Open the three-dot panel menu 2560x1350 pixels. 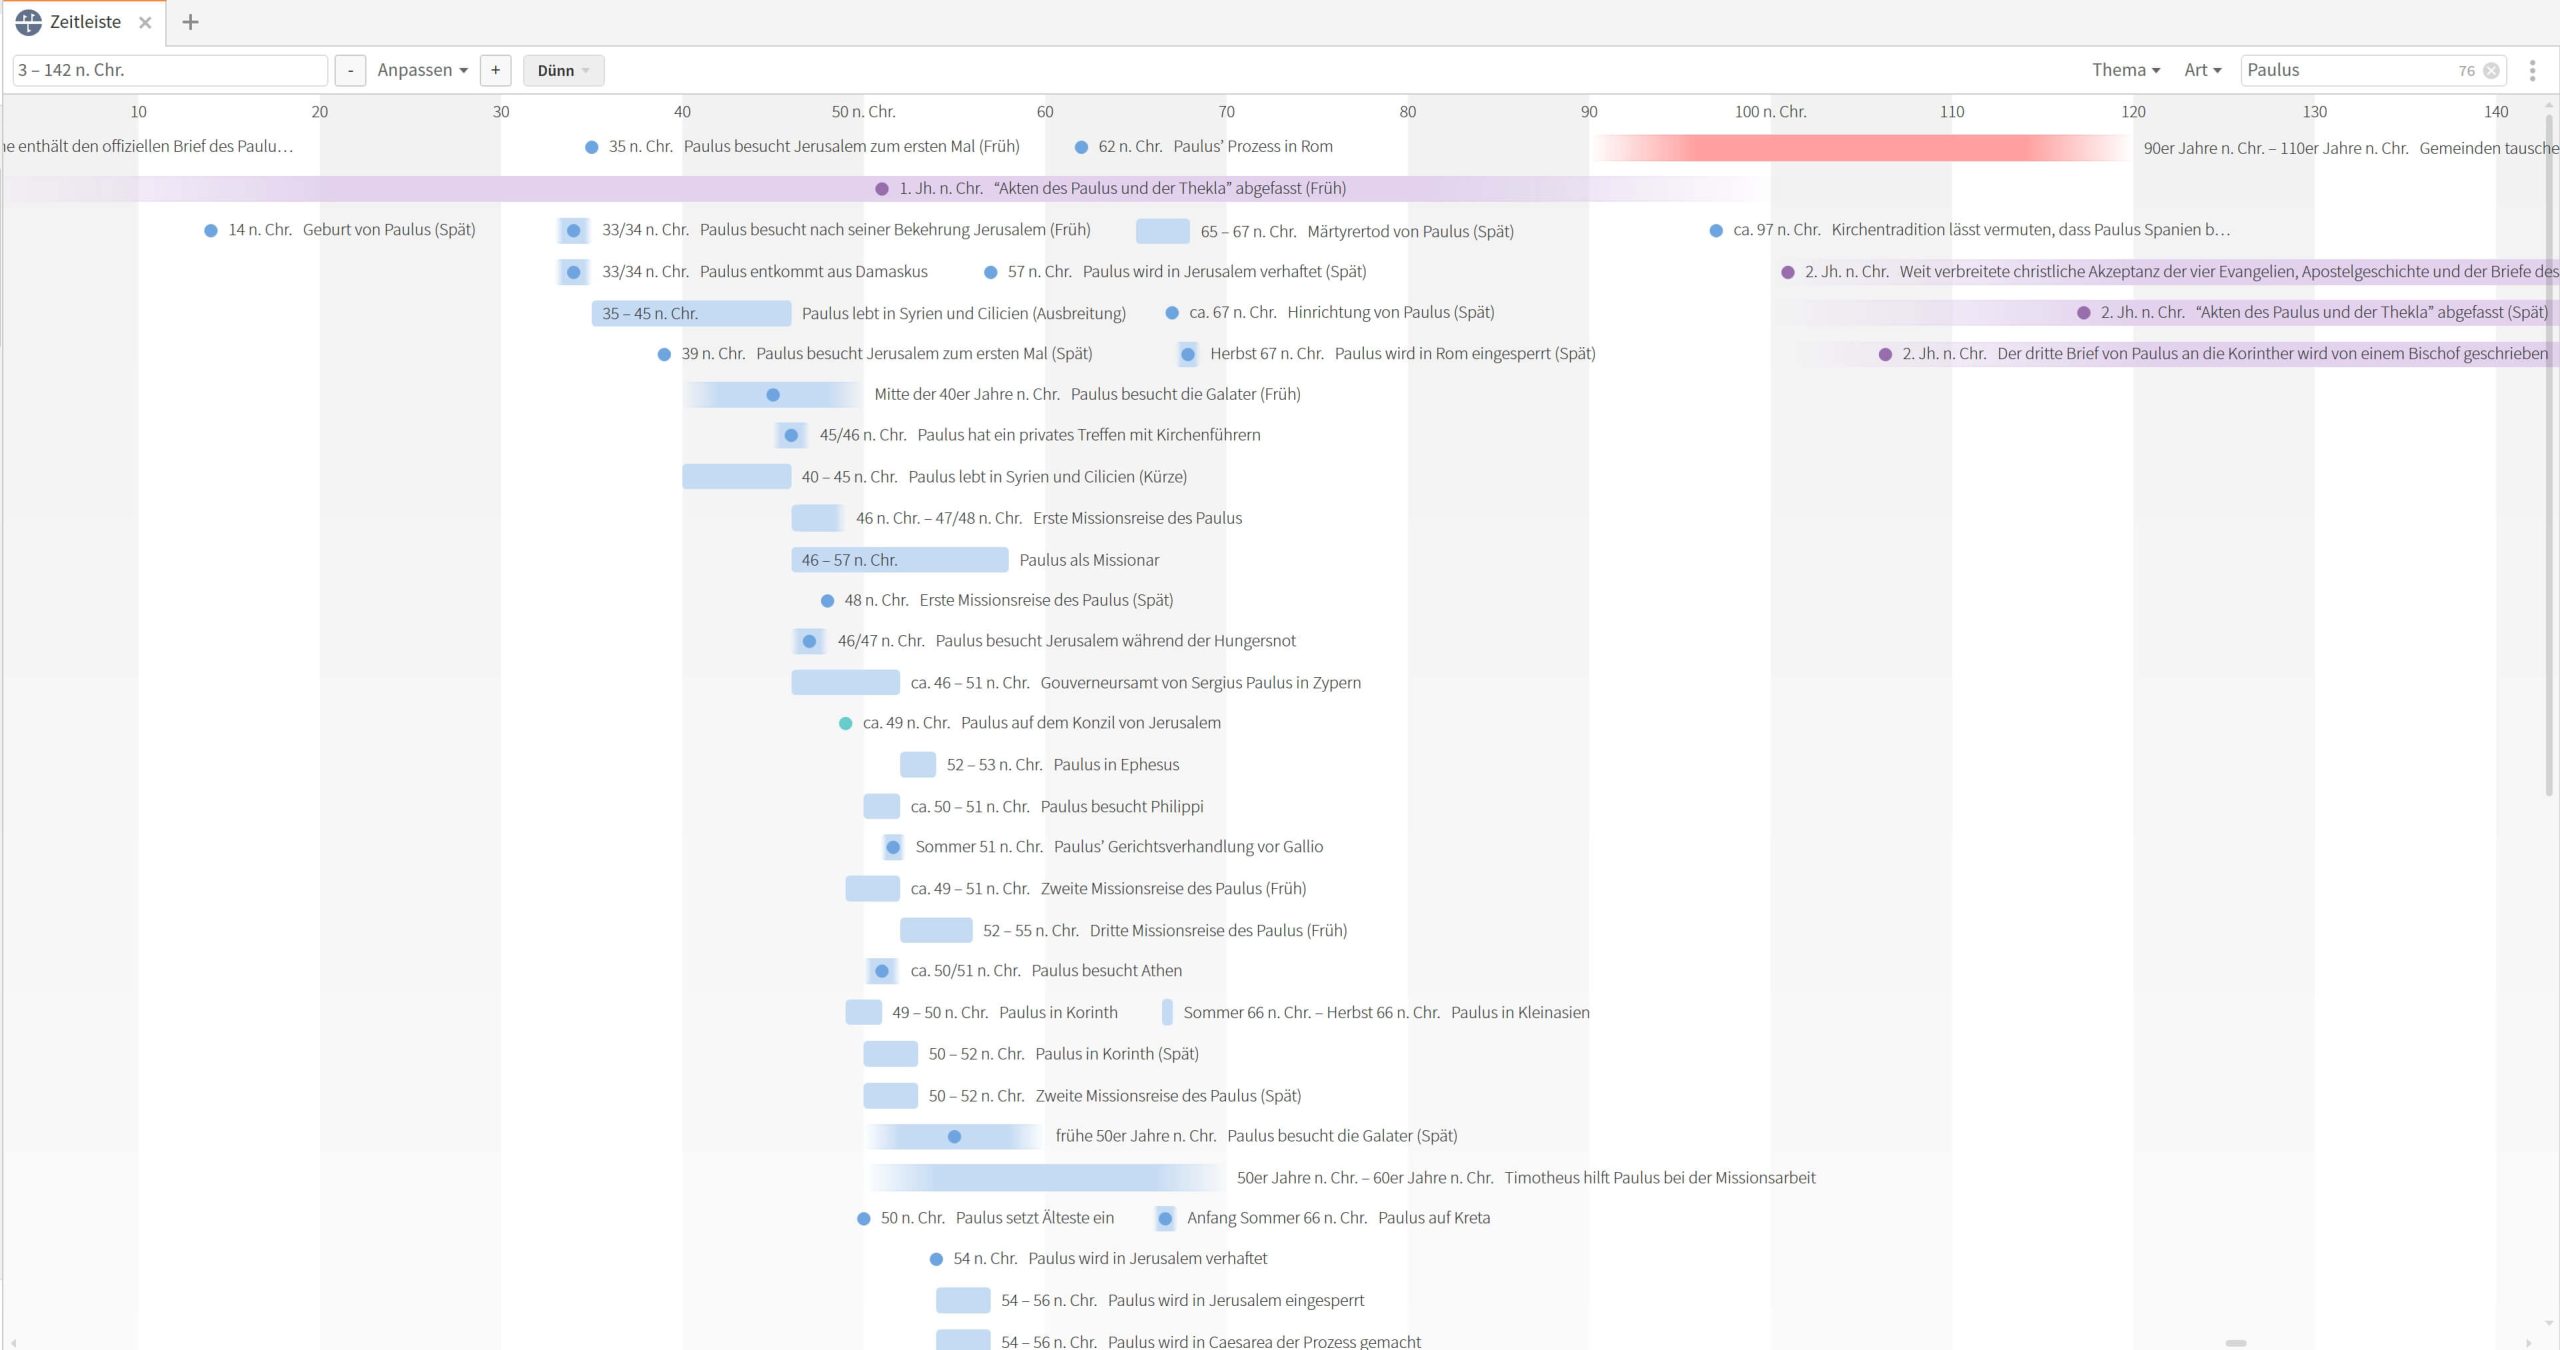pyautogui.click(x=2532, y=70)
